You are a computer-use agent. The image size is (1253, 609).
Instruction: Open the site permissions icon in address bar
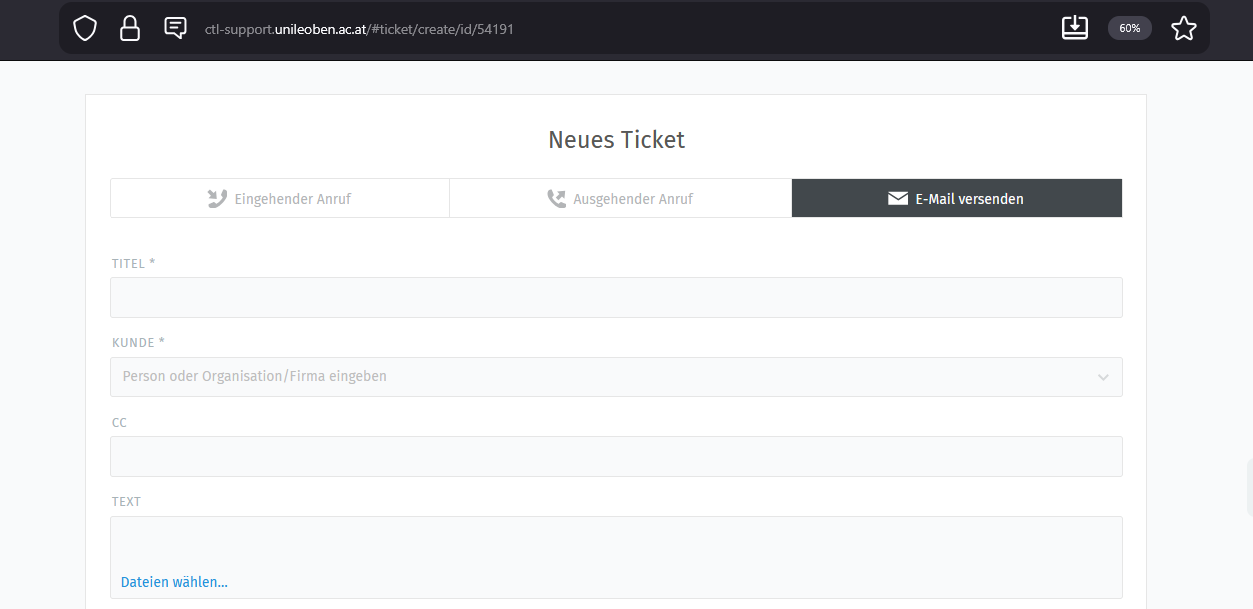point(175,28)
